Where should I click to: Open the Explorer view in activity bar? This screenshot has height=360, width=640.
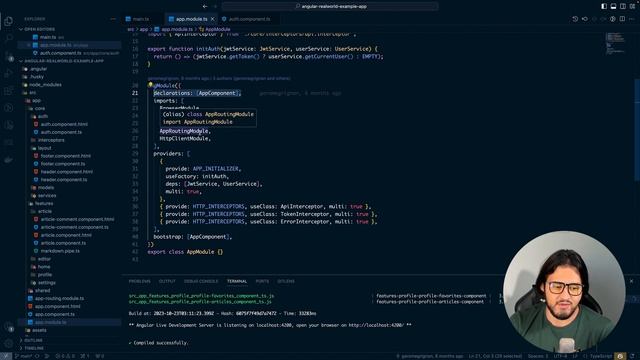tap(9, 20)
